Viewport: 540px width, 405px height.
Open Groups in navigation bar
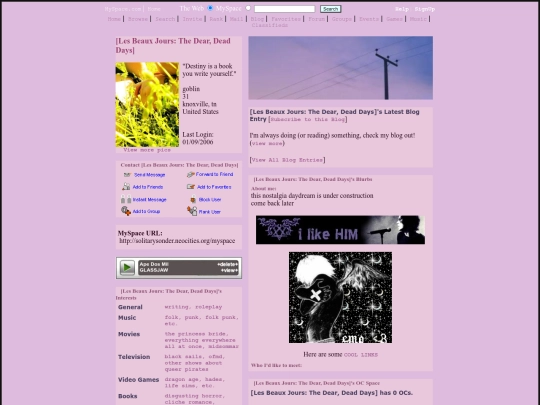click(342, 19)
